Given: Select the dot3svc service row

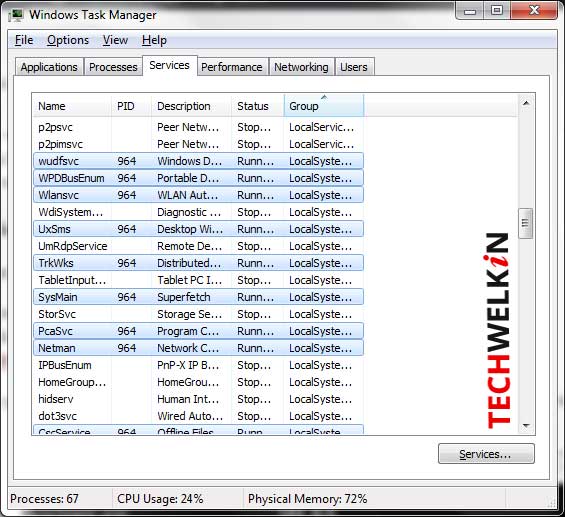Looking at the screenshot, I should coord(198,416).
